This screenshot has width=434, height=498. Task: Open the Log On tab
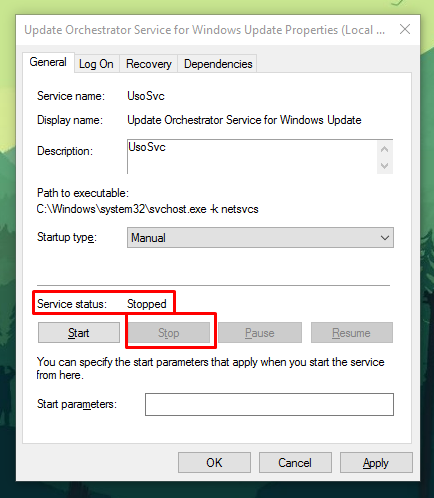click(x=96, y=64)
